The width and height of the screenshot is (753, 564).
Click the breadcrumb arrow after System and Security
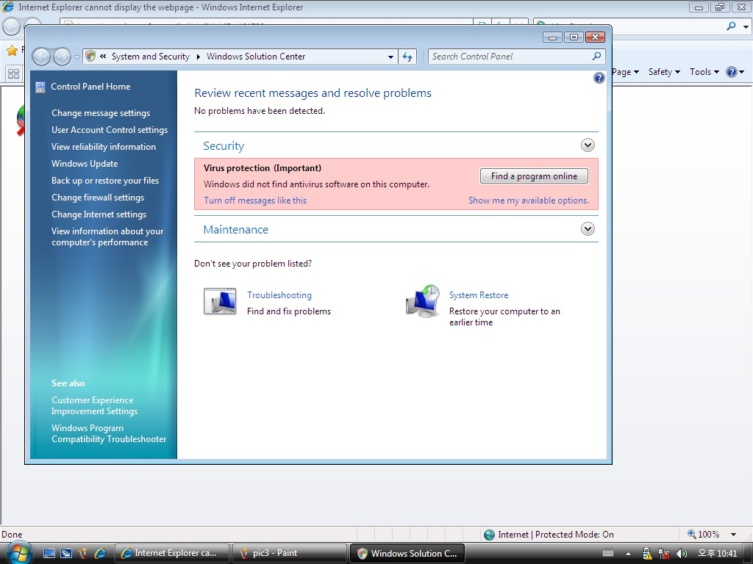tap(198, 57)
